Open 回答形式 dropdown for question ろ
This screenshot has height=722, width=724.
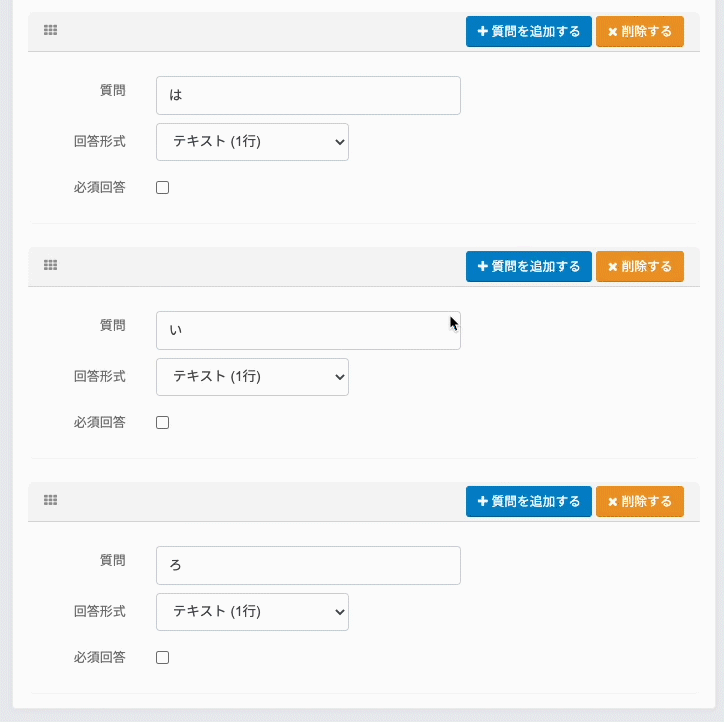pos(252,612)
